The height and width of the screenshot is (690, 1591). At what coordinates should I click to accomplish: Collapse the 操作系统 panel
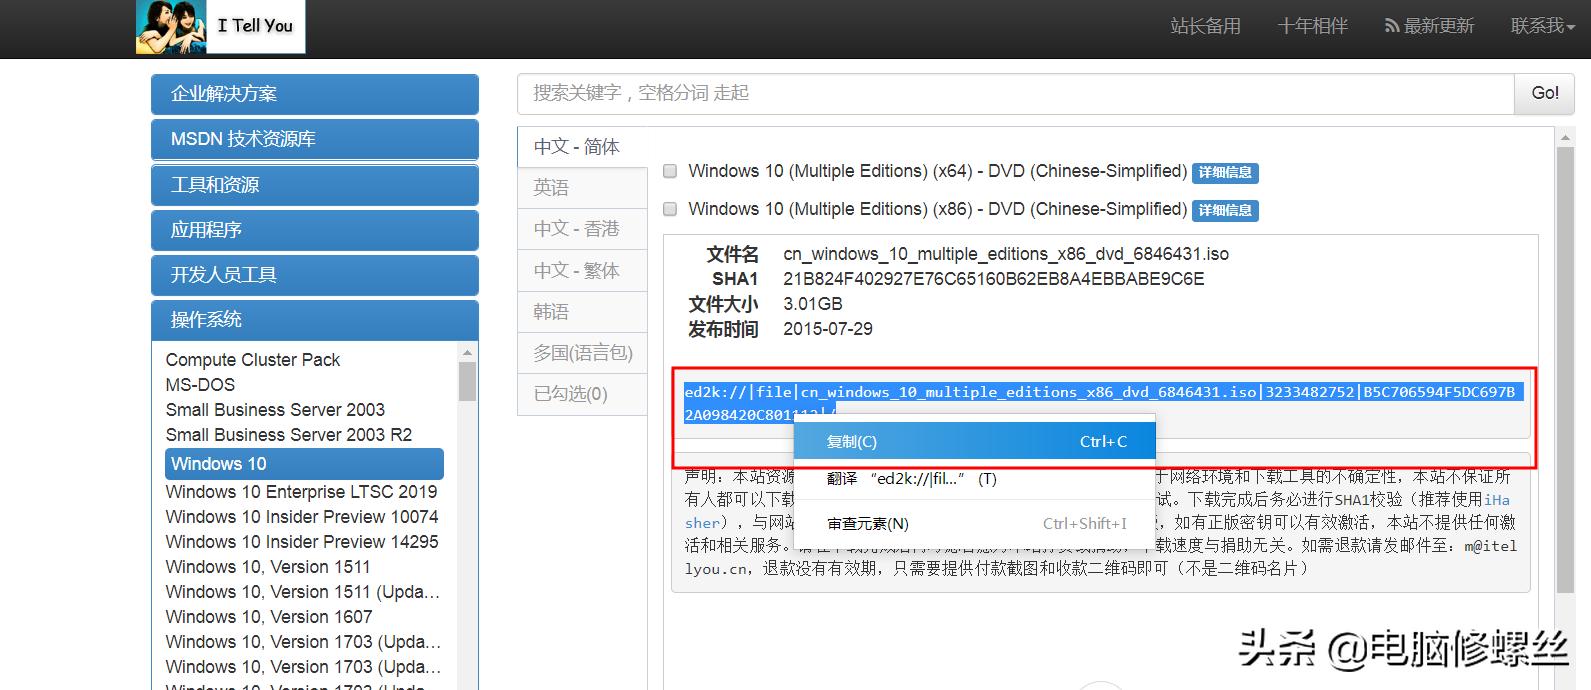315,320
